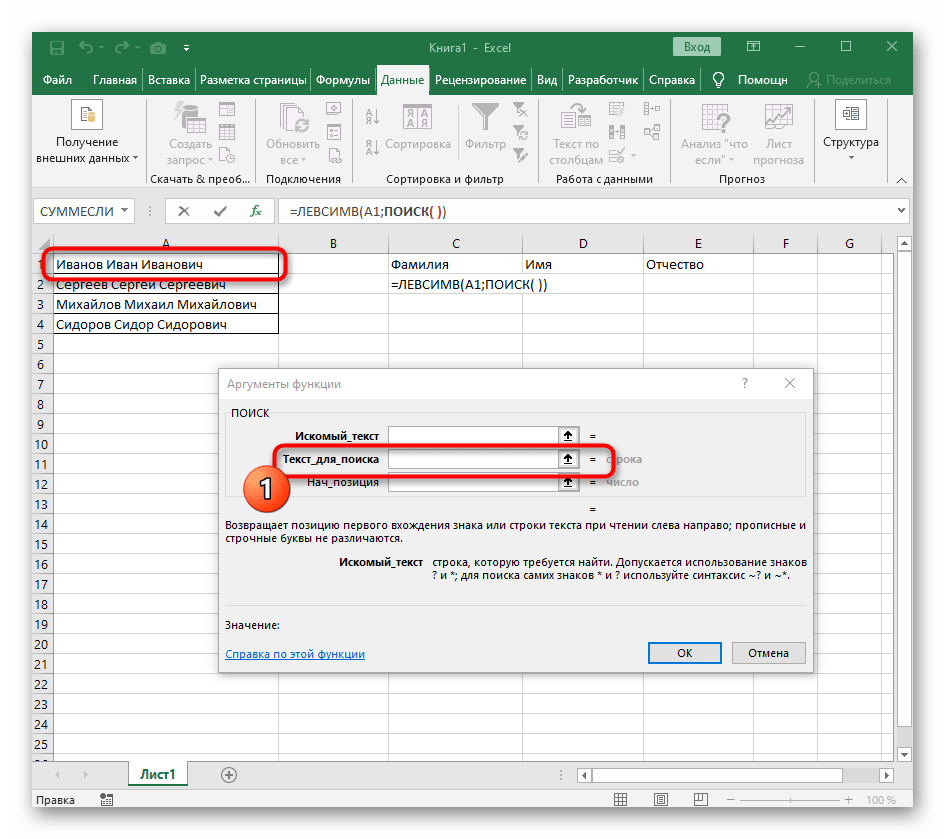Switch to the Рецензирование tab
945x839 pixels.
480,80
